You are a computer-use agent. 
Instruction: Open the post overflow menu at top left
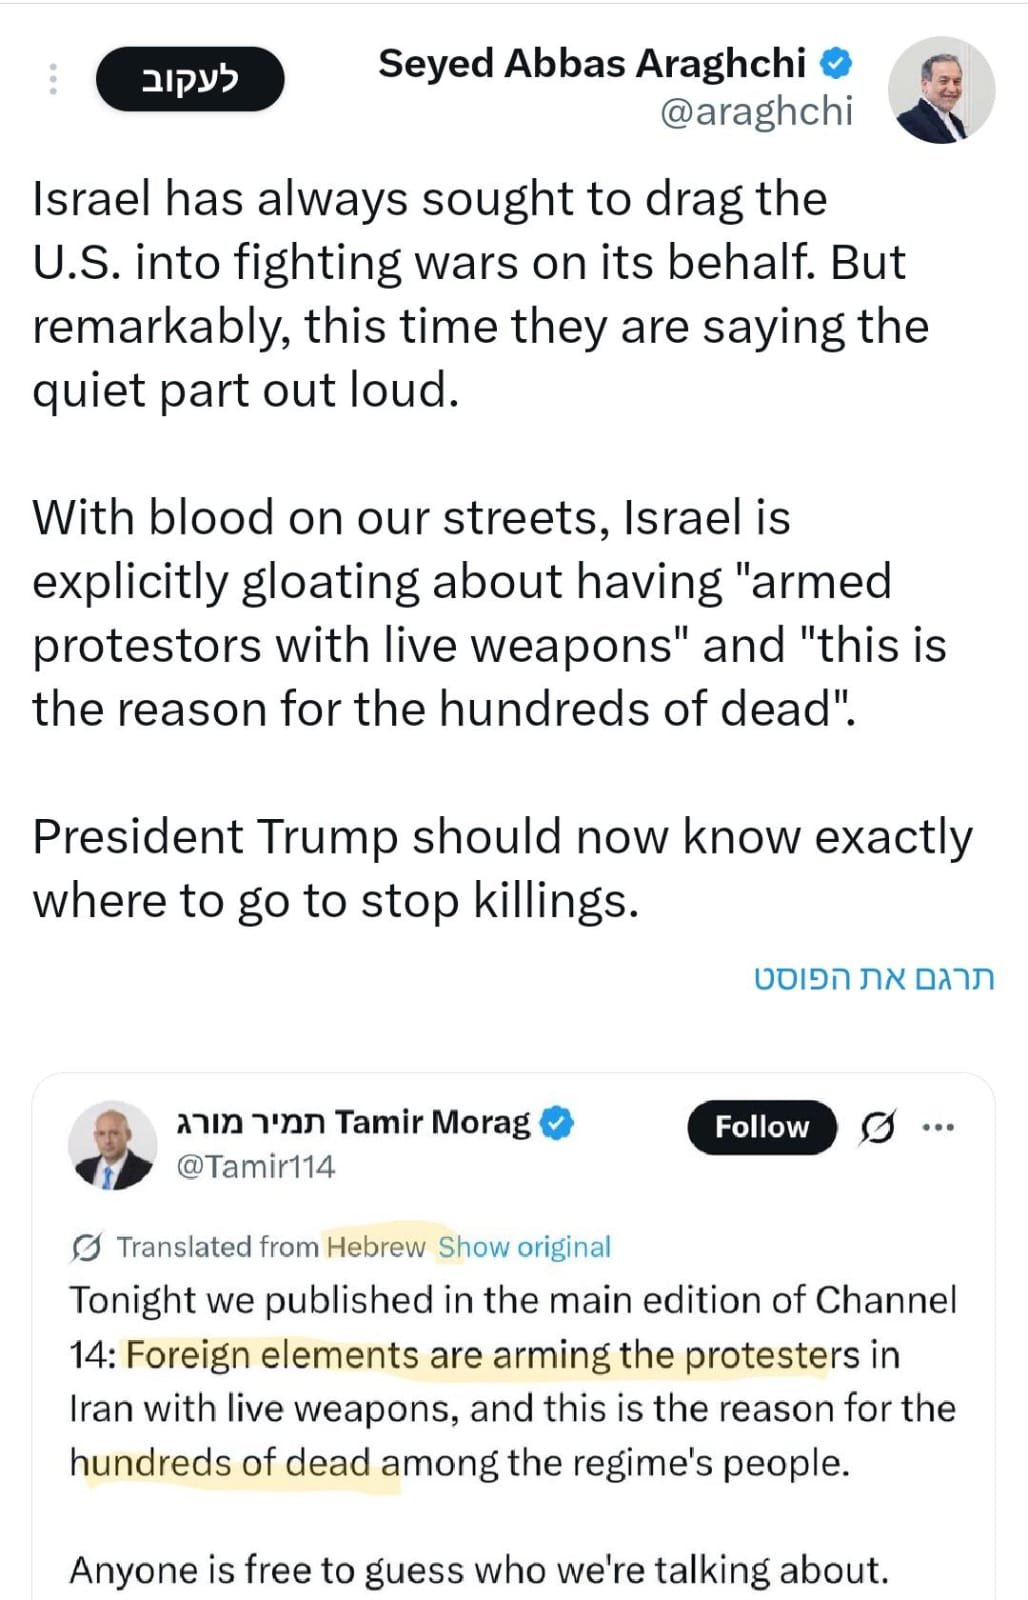pyautogui.click(x=51, y=80)
